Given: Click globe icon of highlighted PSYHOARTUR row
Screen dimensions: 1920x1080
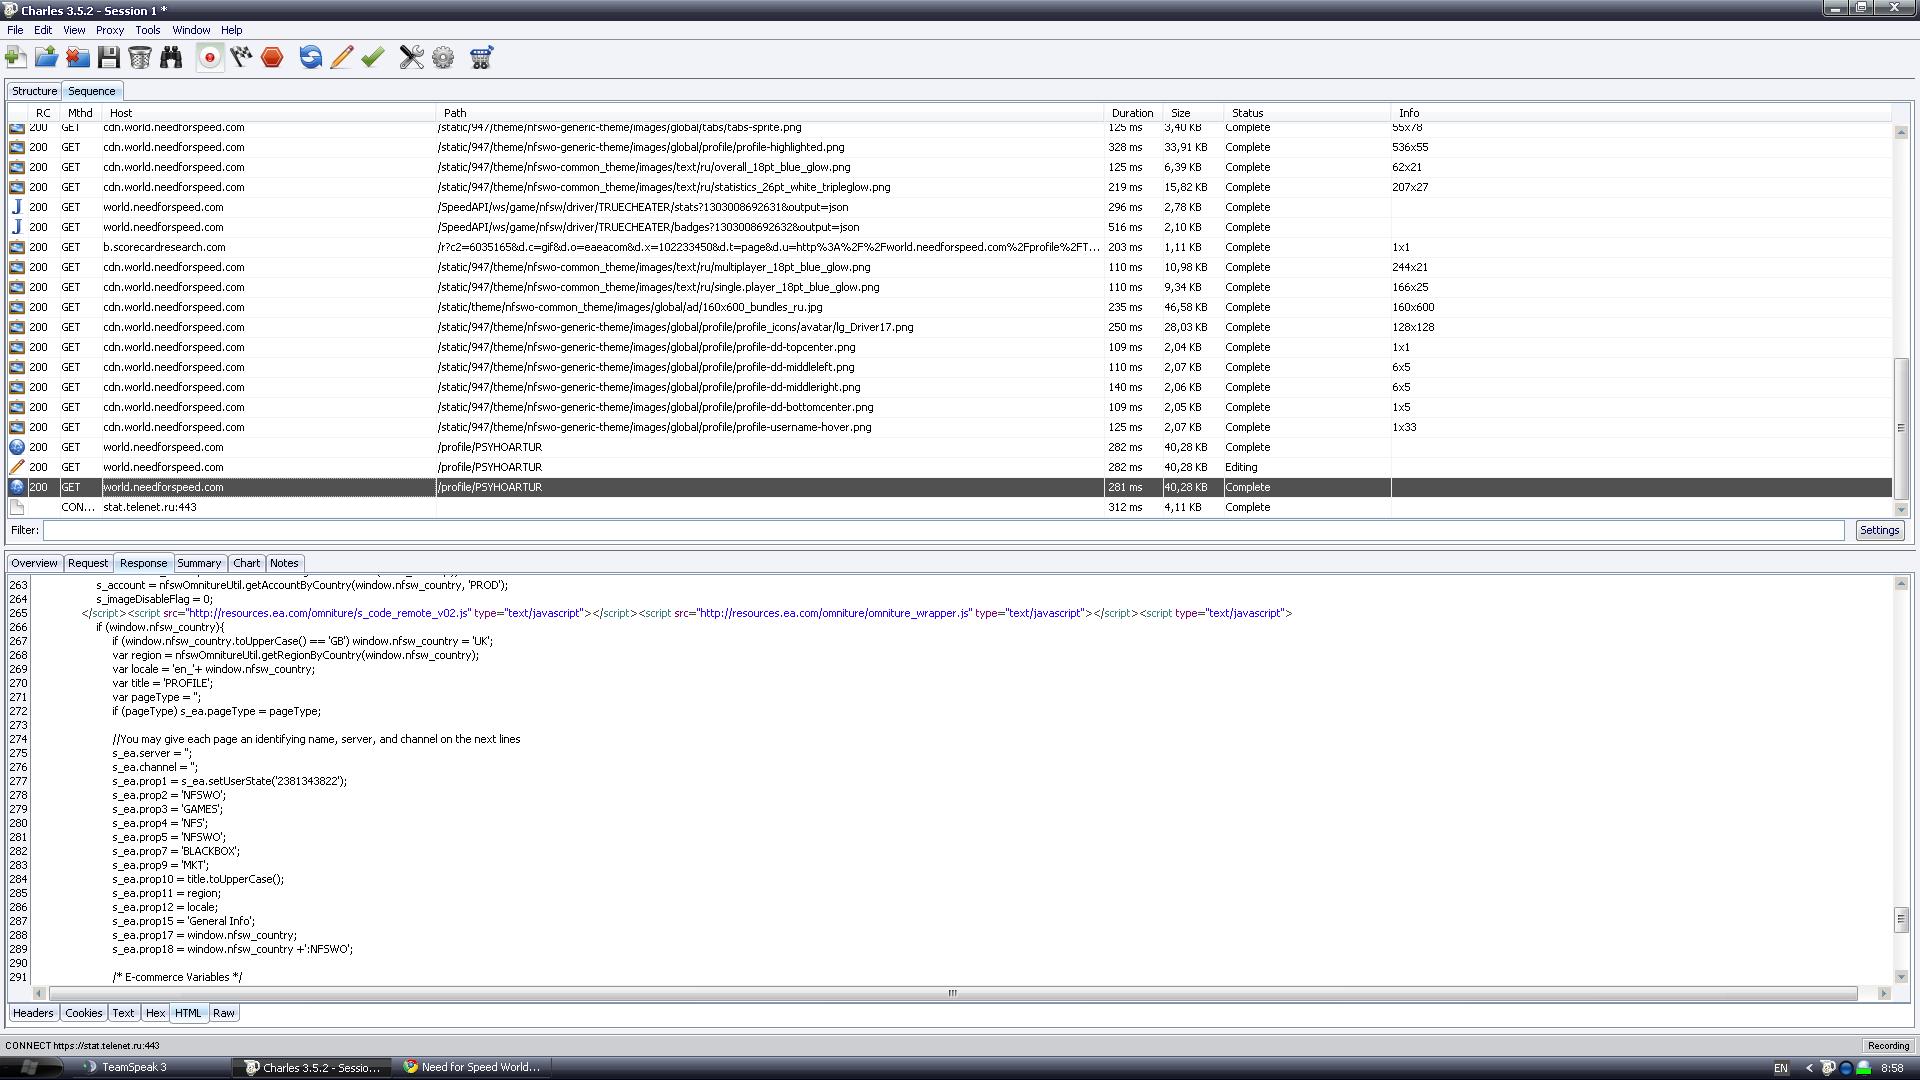Looking at the screenshot, I should point(17,487).
